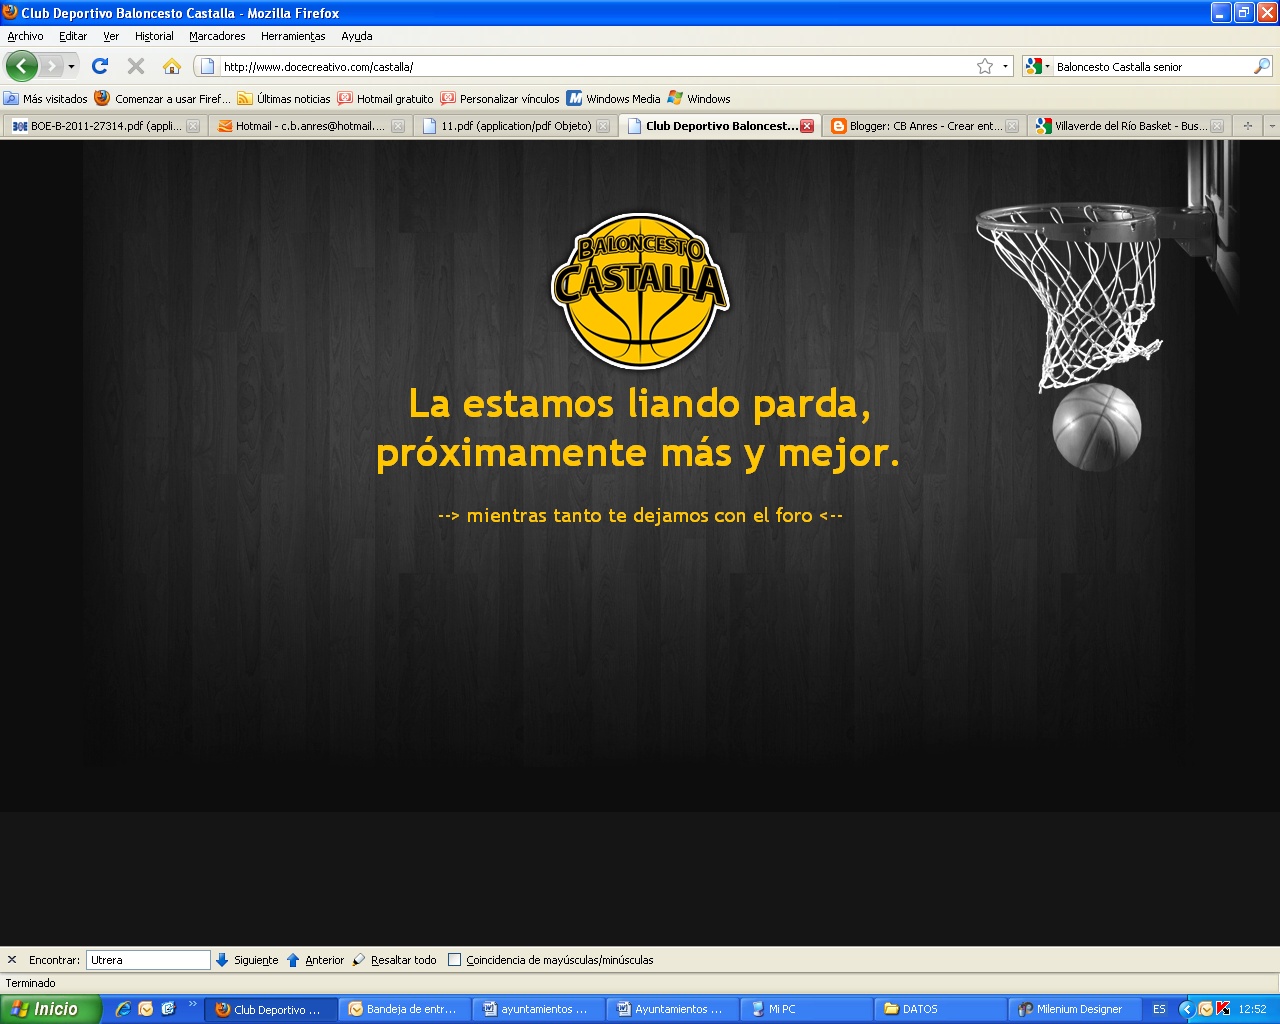
Task: Click the second quick launch icon beside Internet Explorer
Action: 146,1009
